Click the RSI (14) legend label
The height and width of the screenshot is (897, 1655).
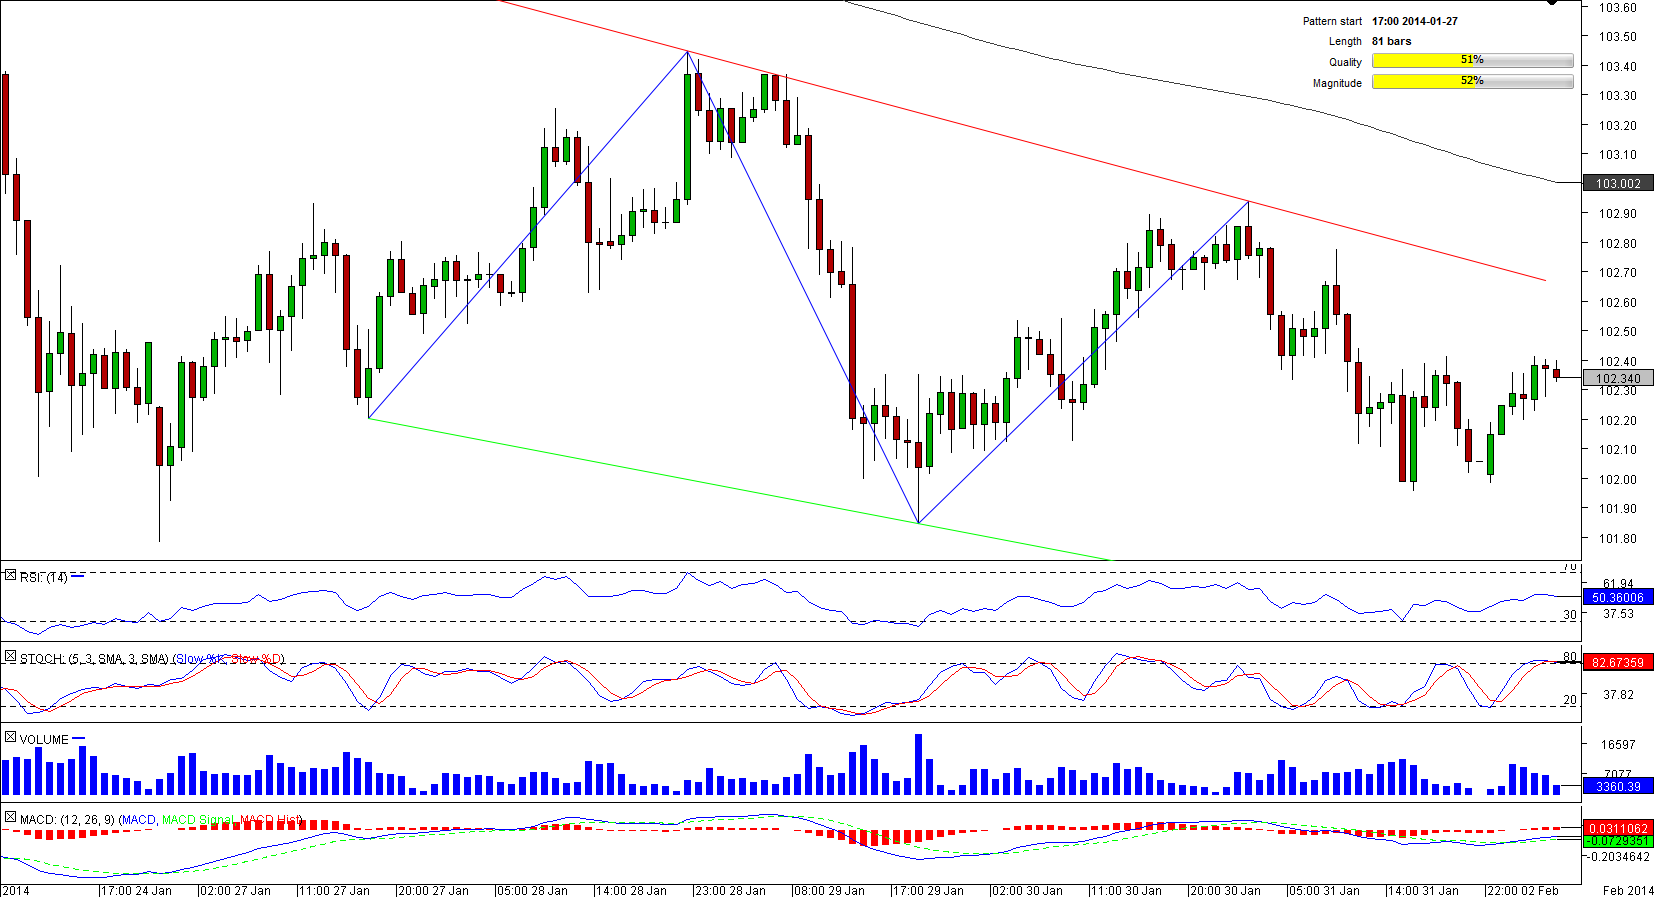(43, 577)
